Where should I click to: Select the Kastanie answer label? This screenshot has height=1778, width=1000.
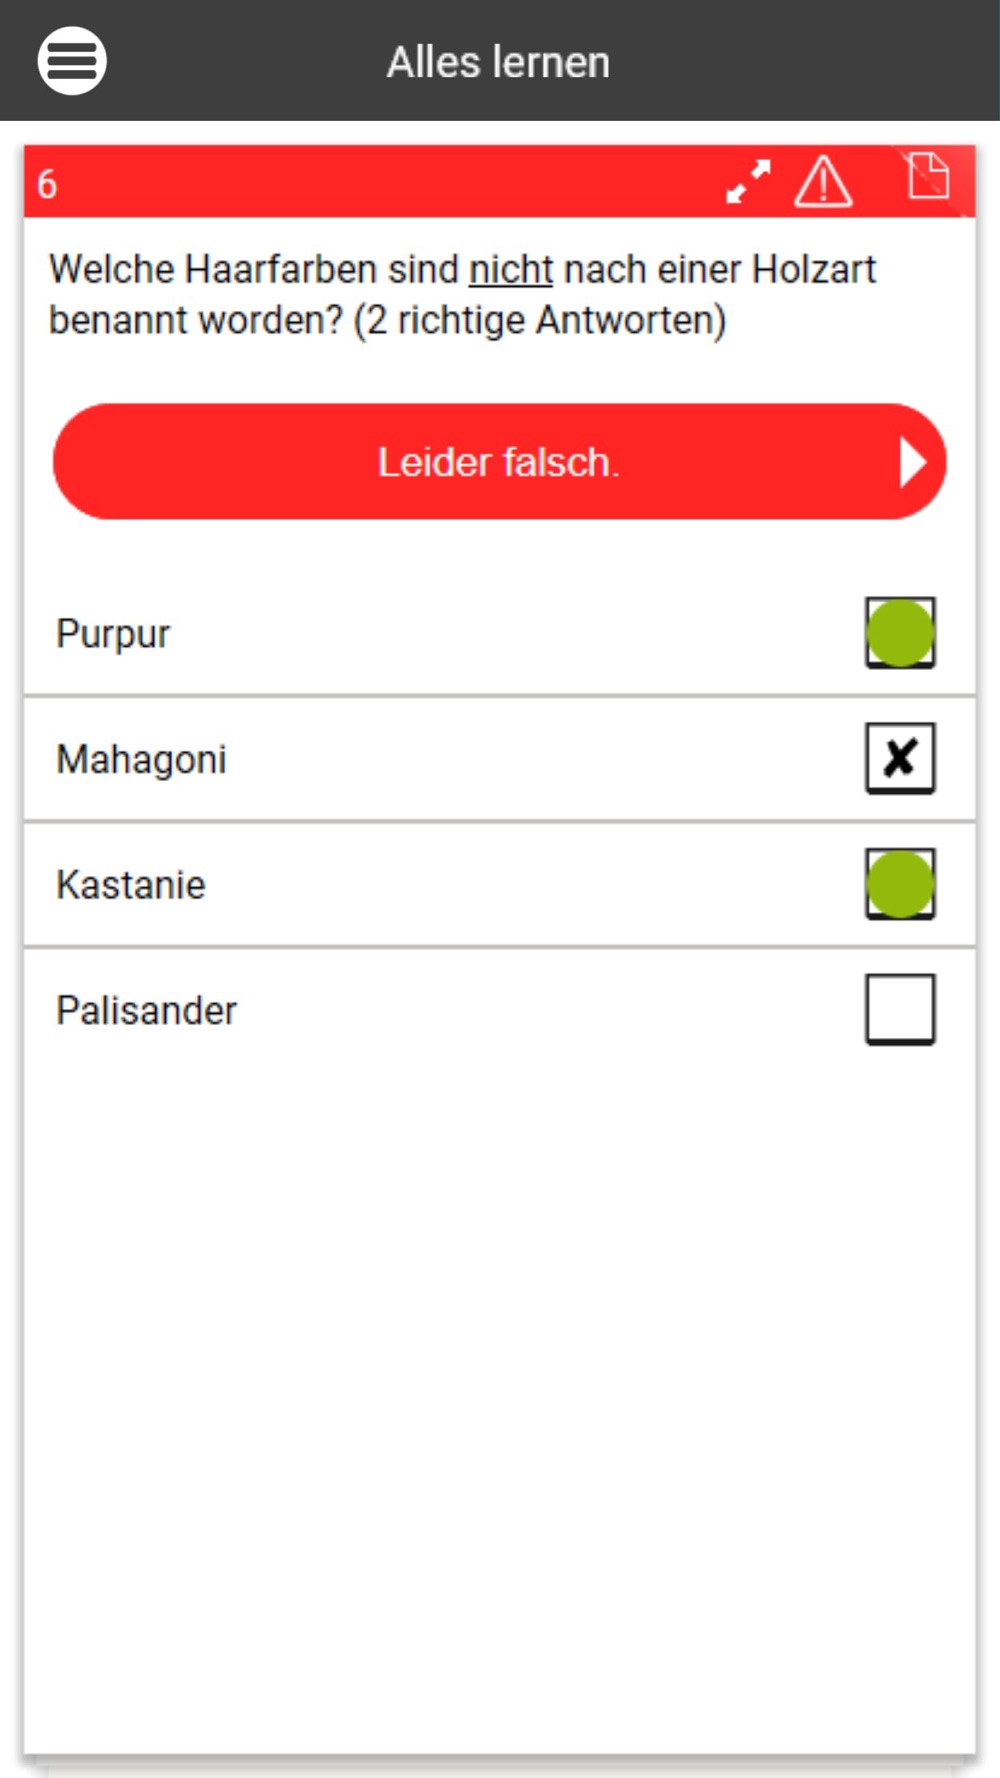pyautogui.click(x=131, y=885)
